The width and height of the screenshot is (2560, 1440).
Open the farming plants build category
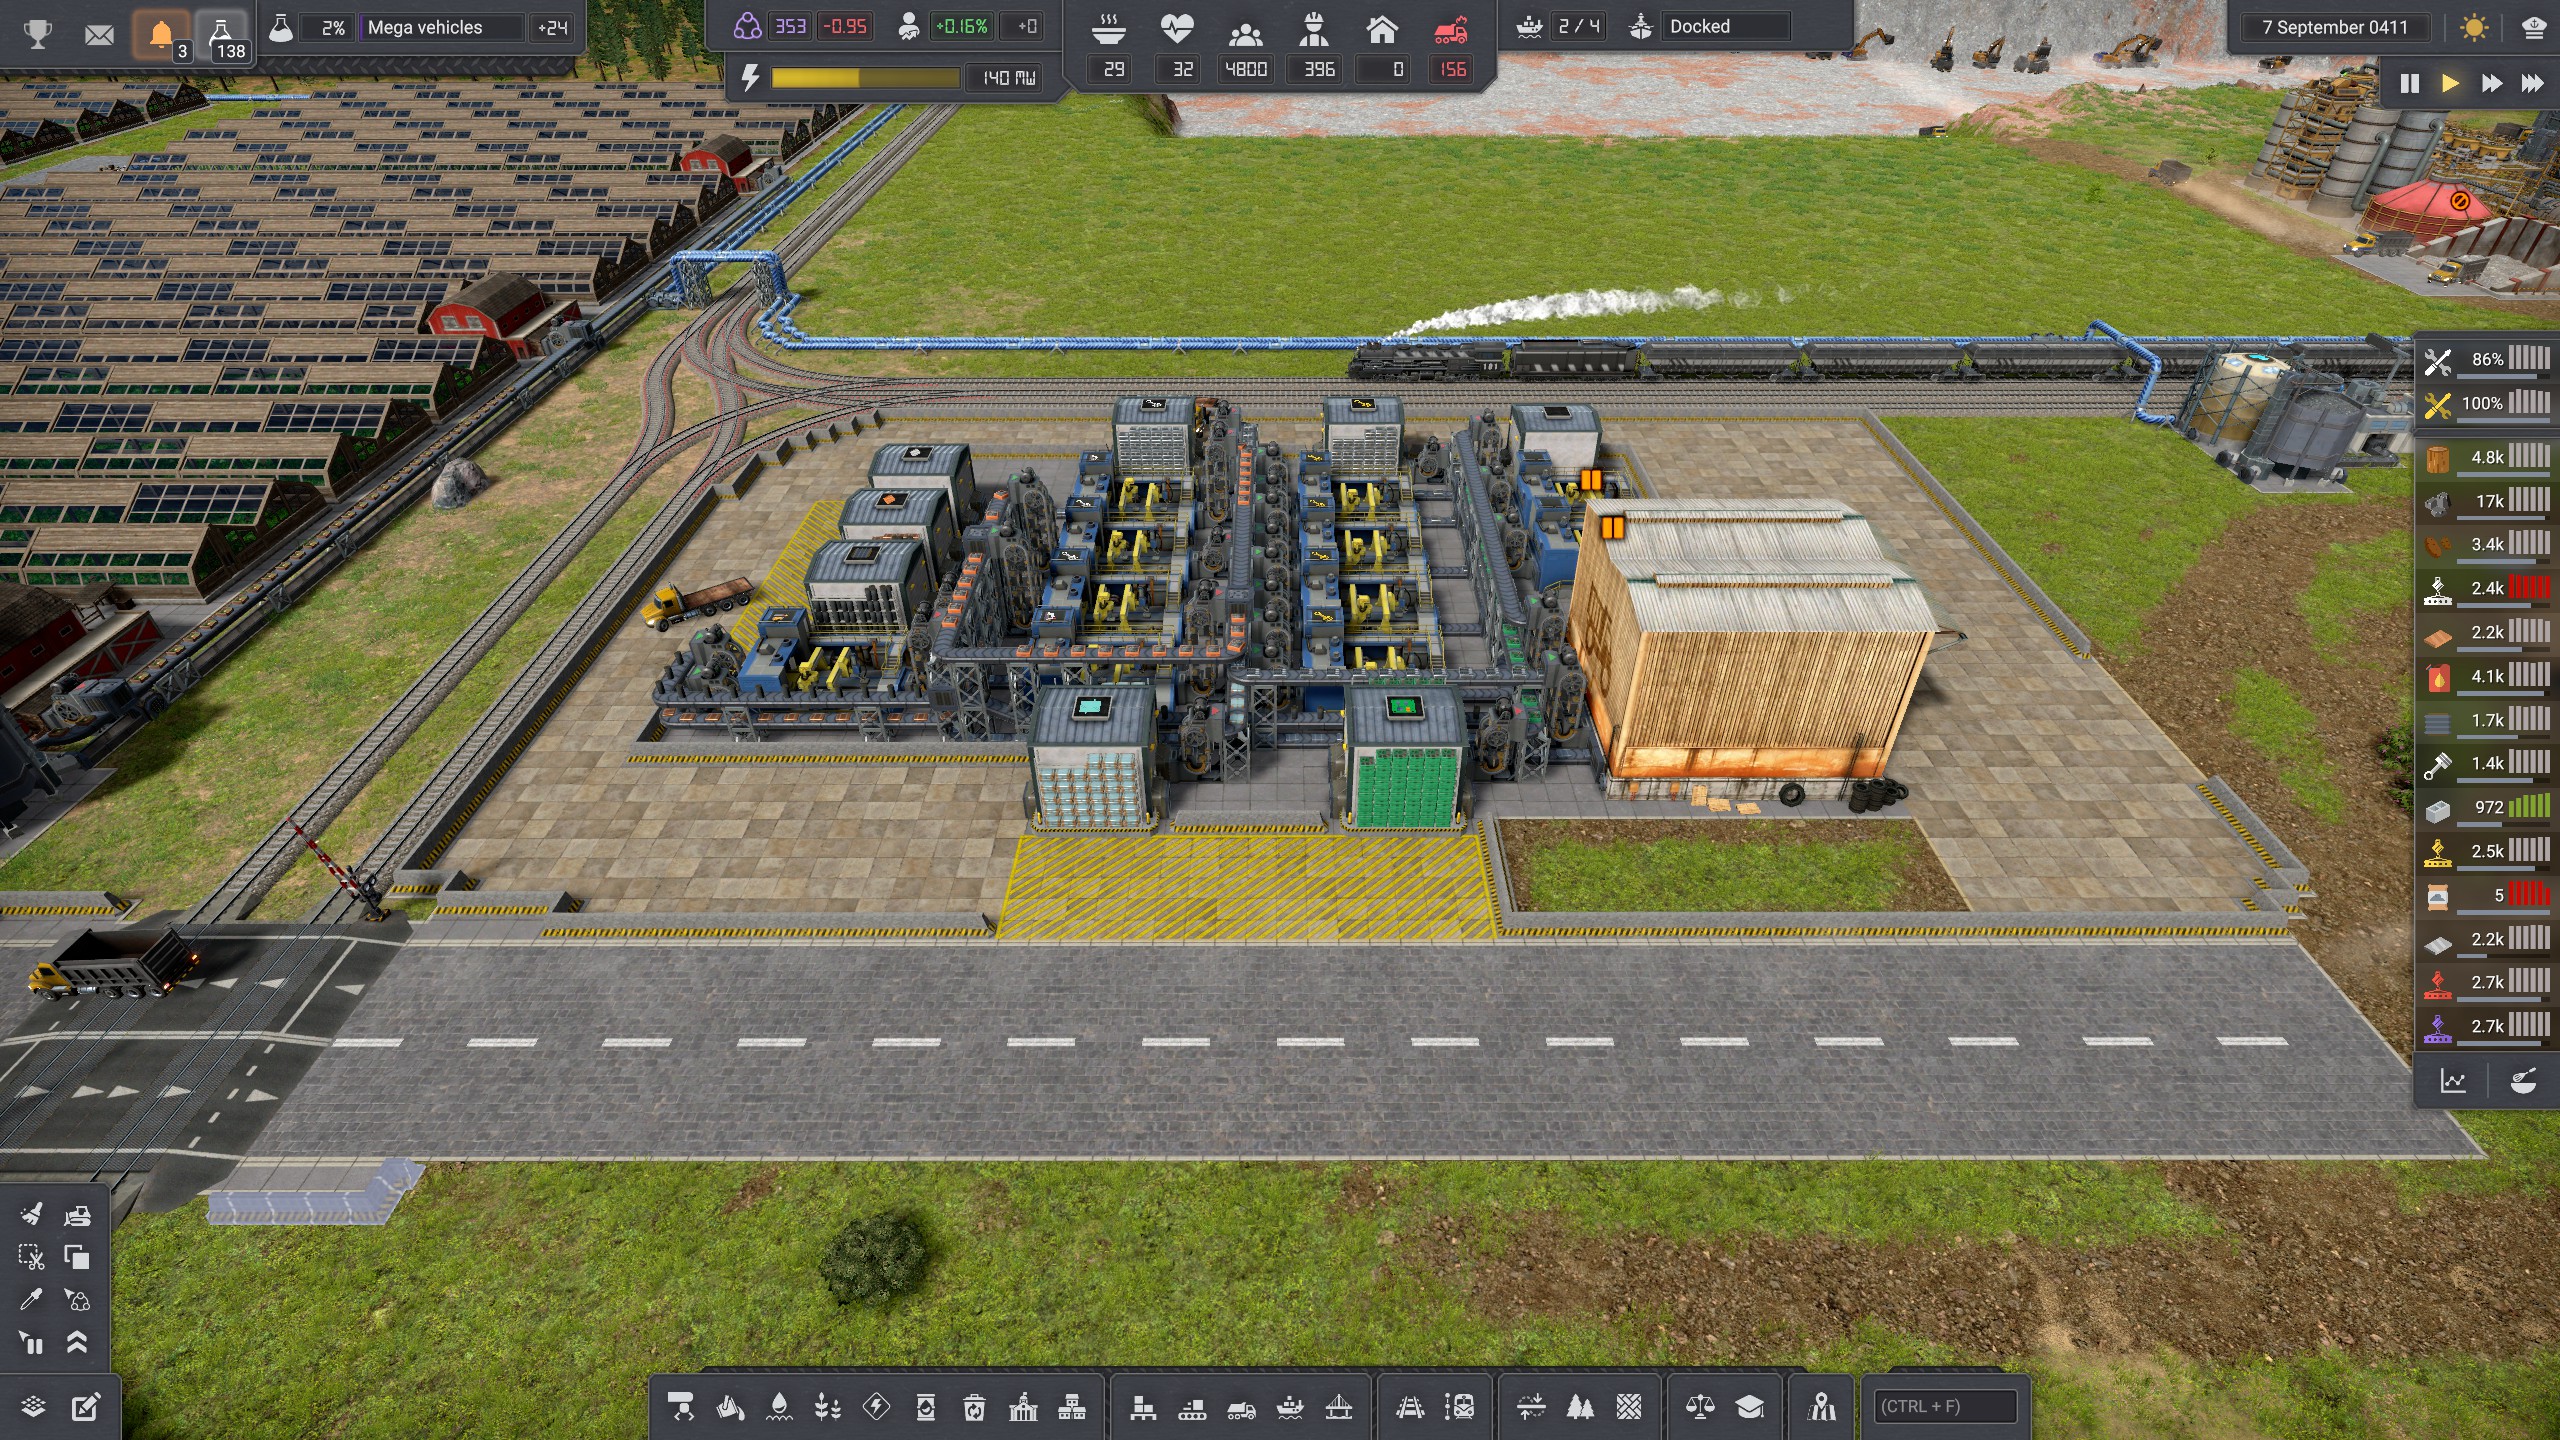828,1408
